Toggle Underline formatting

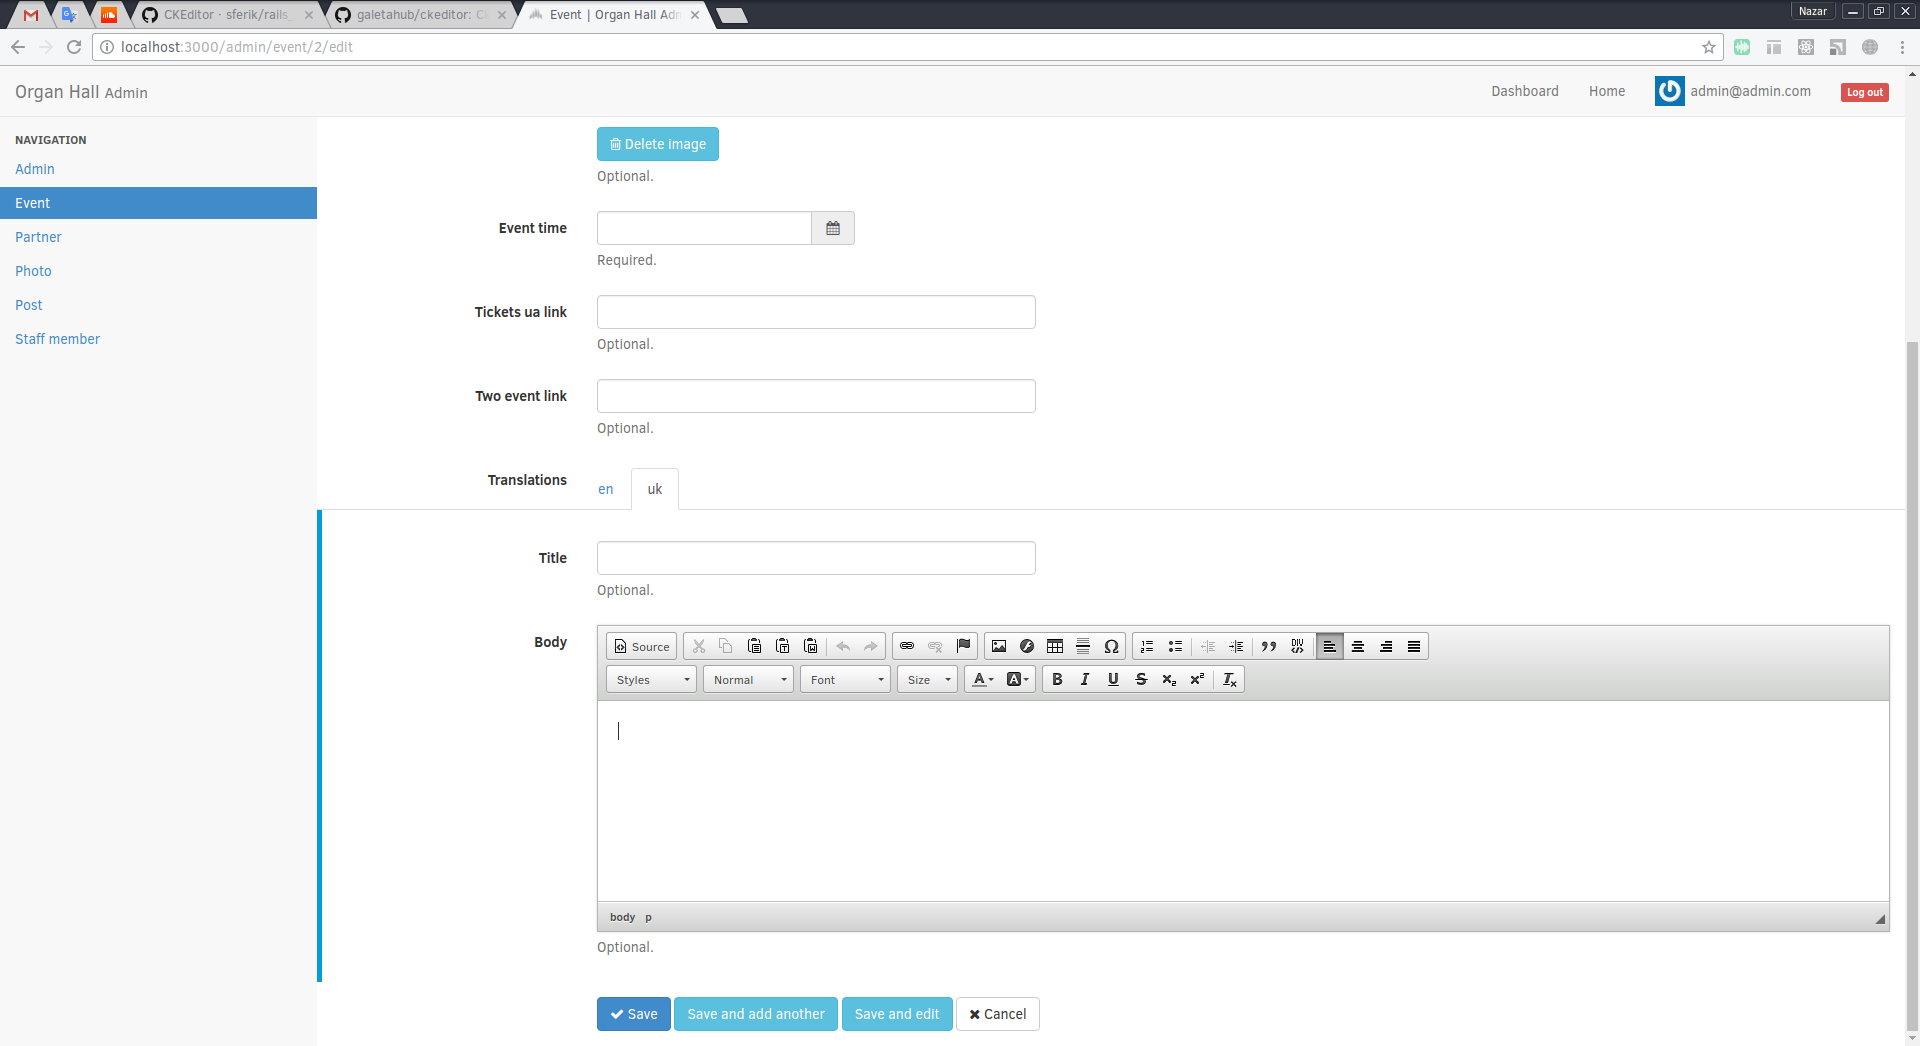click(x=1113, y=679)
